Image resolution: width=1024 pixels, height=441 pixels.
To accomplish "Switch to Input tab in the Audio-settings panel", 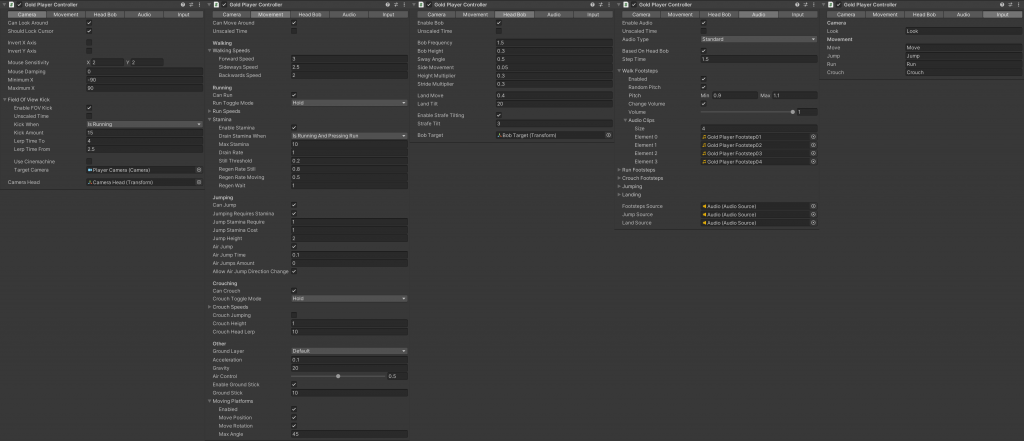I will (x=797, y=14).
